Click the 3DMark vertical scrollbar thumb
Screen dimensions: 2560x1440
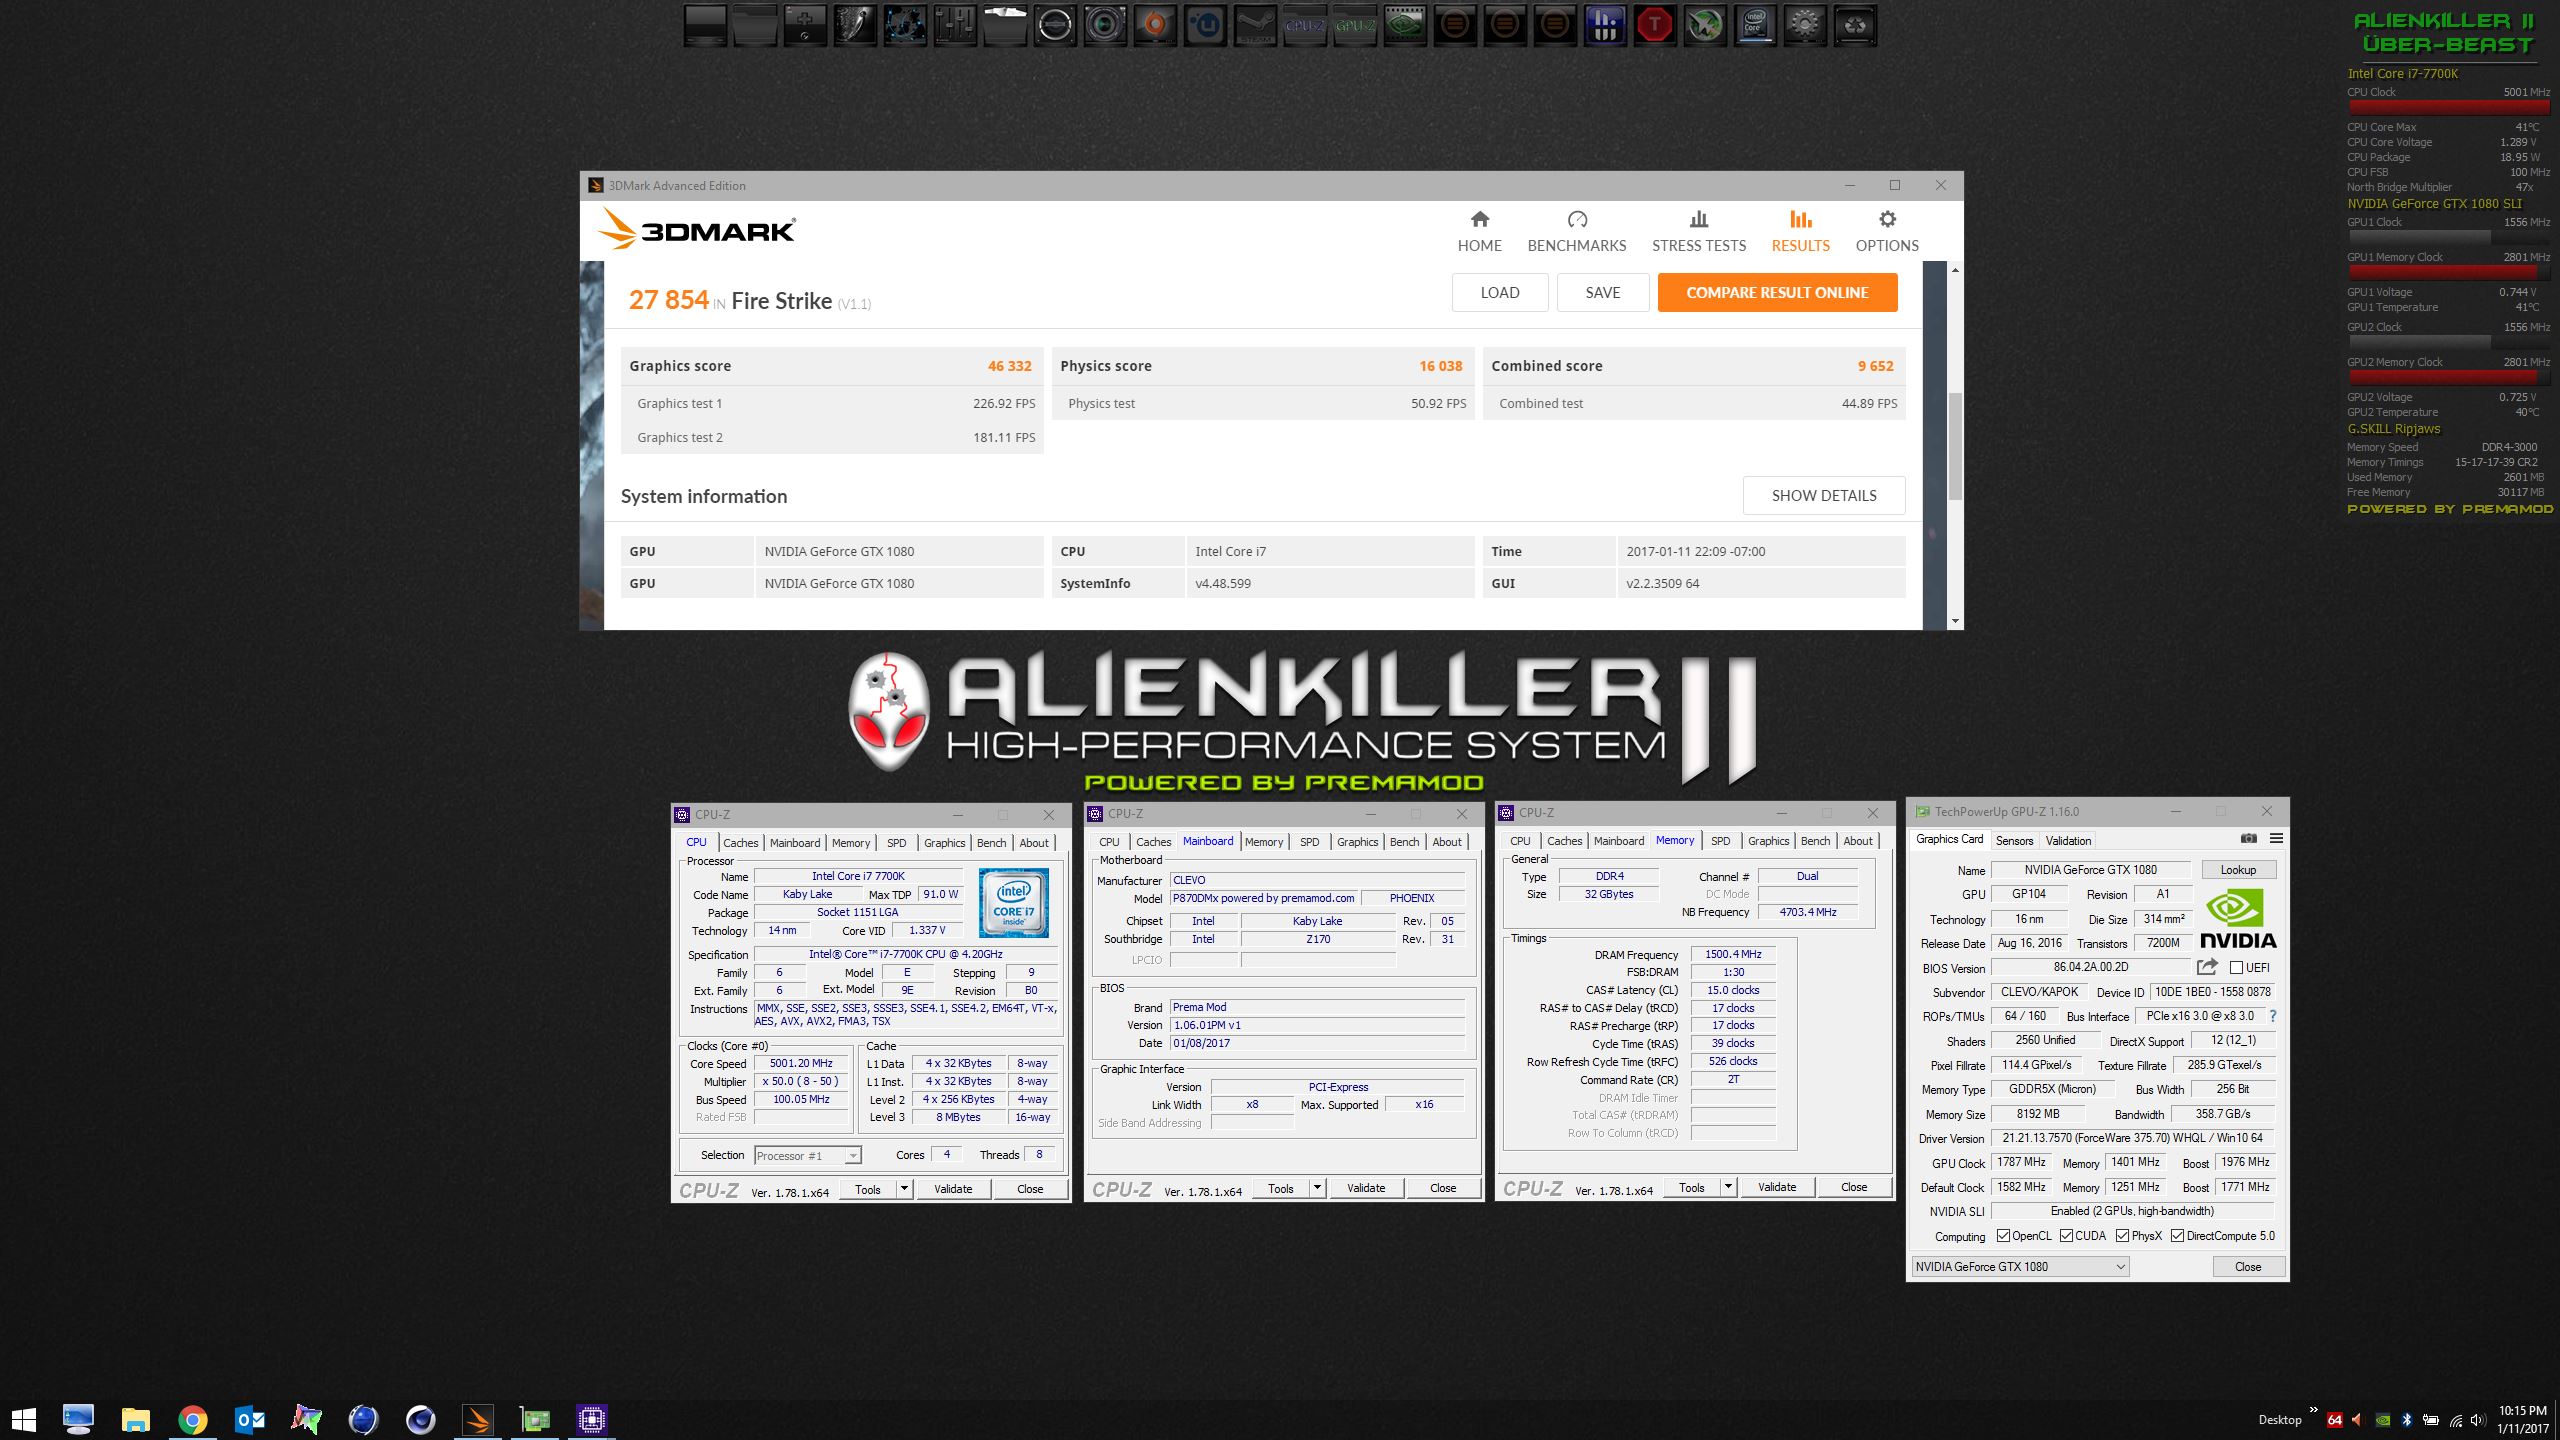coord(1954,446)
